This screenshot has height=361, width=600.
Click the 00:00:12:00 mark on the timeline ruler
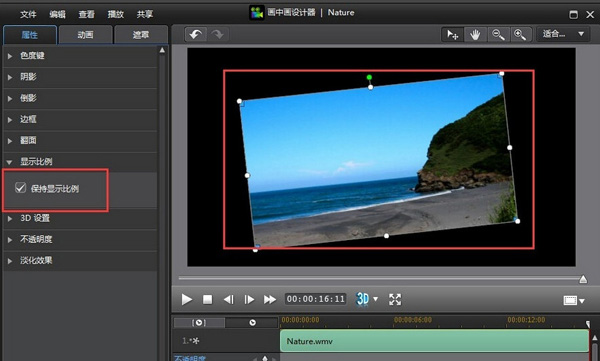pos(526,320)
